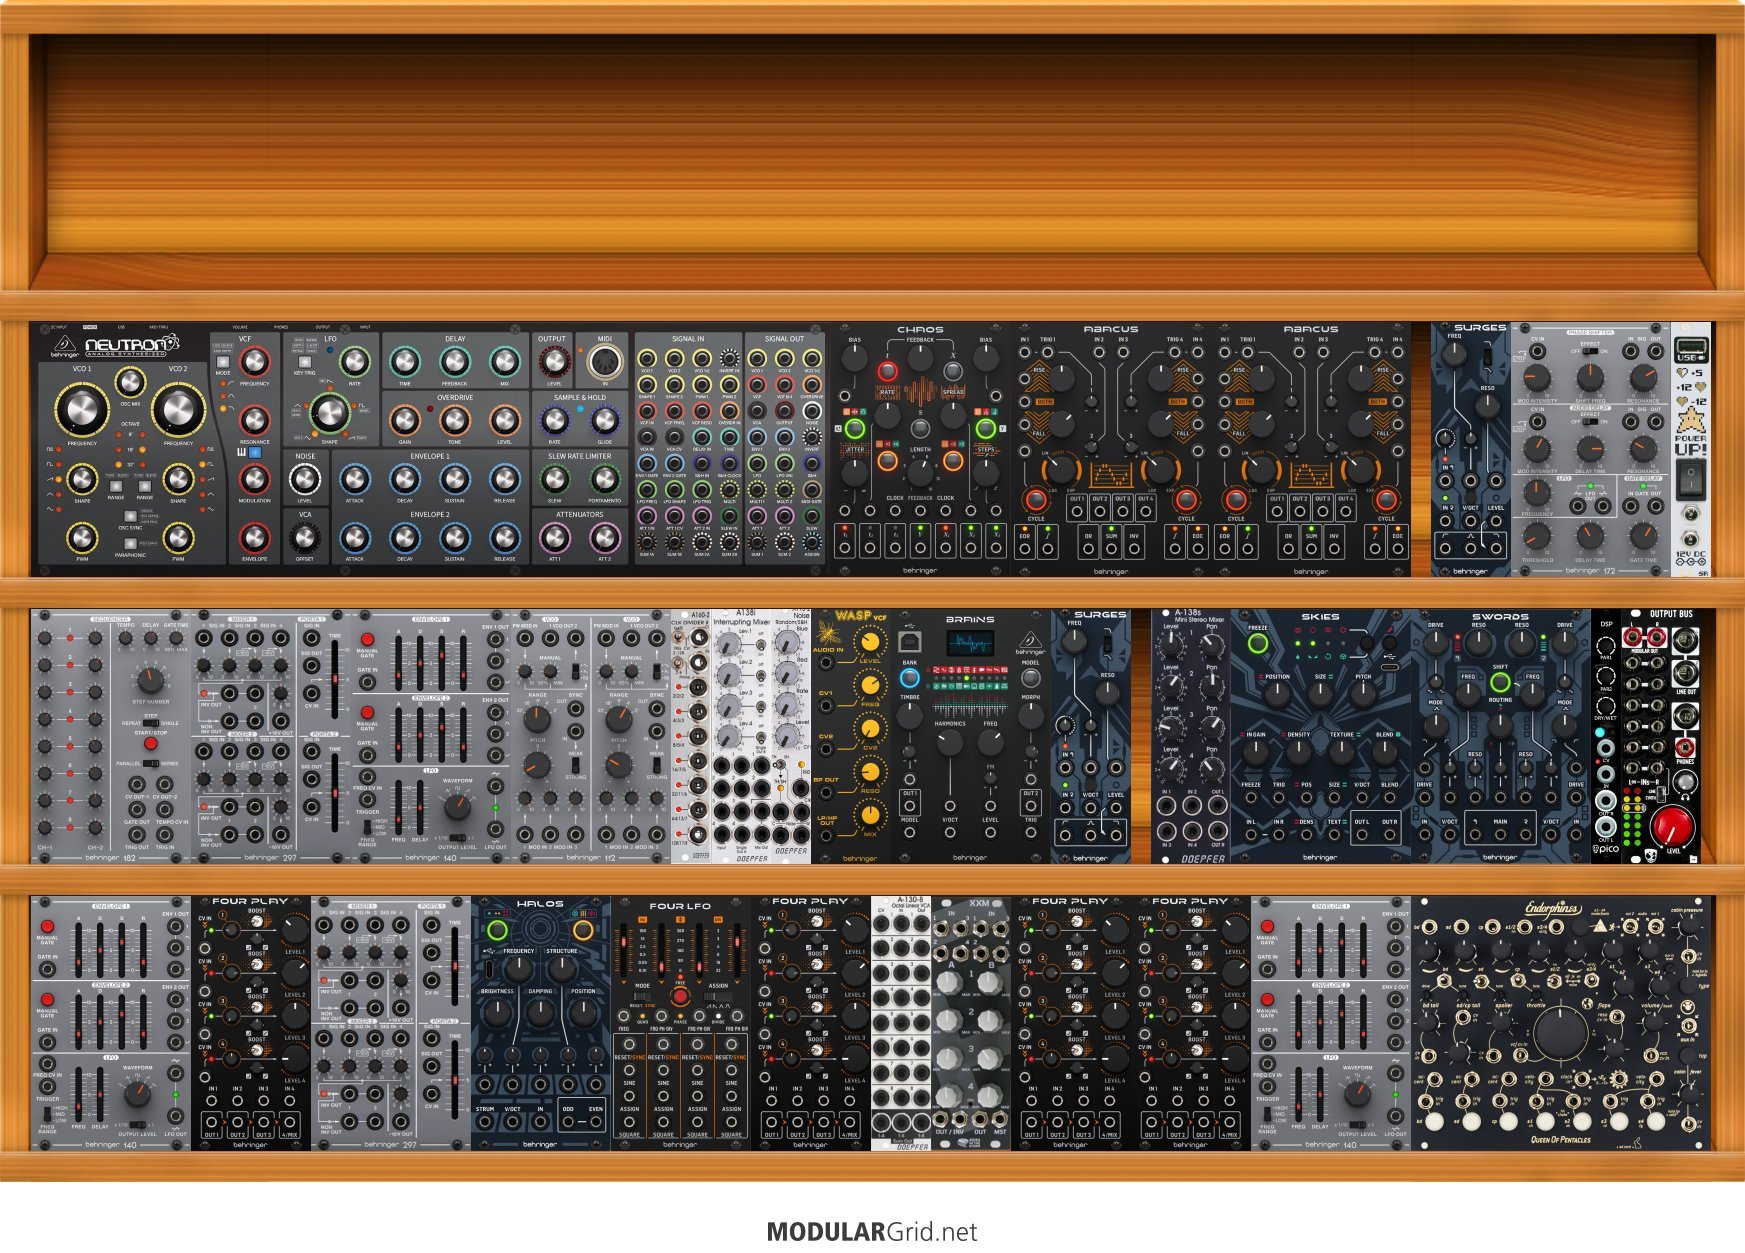Click the Brains module display screen
Screen dimensions: 1745x1253
pyautogui.click(x=969, y=643)
